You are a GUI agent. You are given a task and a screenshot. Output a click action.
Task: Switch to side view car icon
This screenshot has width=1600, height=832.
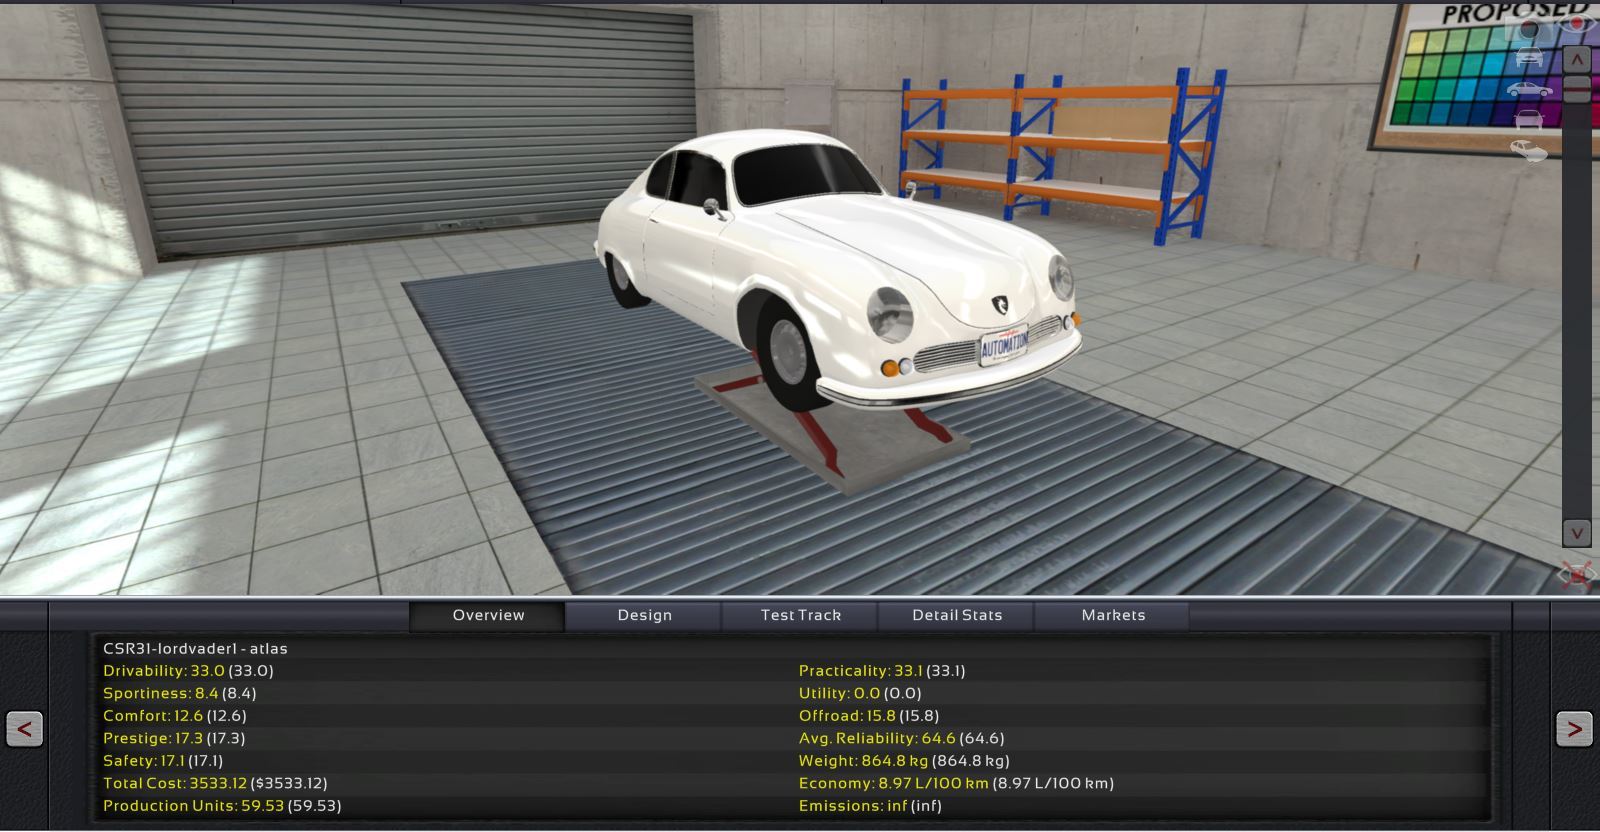pos(1529,90)
